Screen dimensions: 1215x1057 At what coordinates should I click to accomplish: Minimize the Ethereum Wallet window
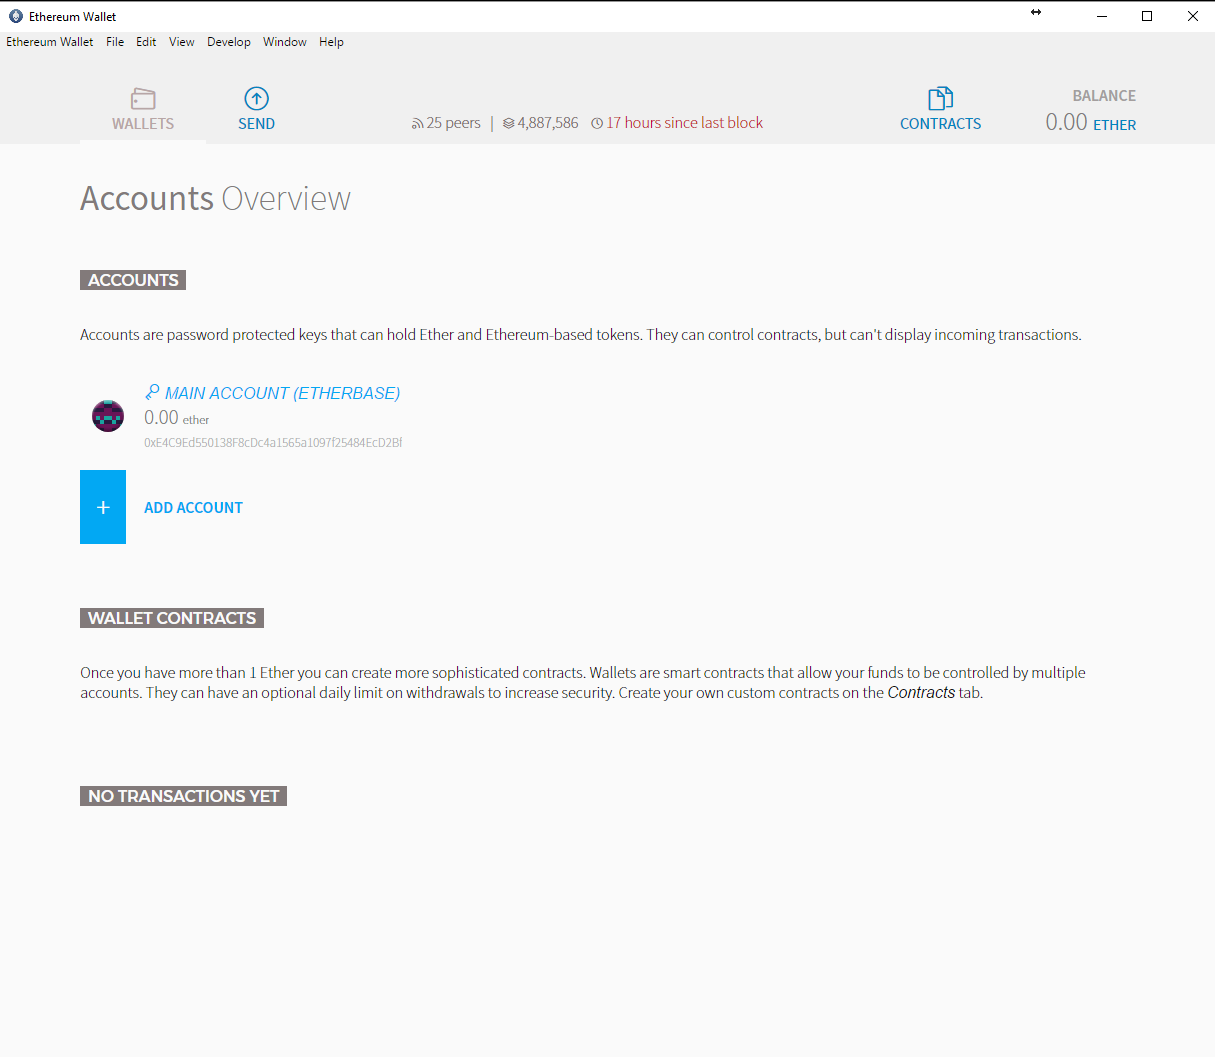[x=1102, y=16]
